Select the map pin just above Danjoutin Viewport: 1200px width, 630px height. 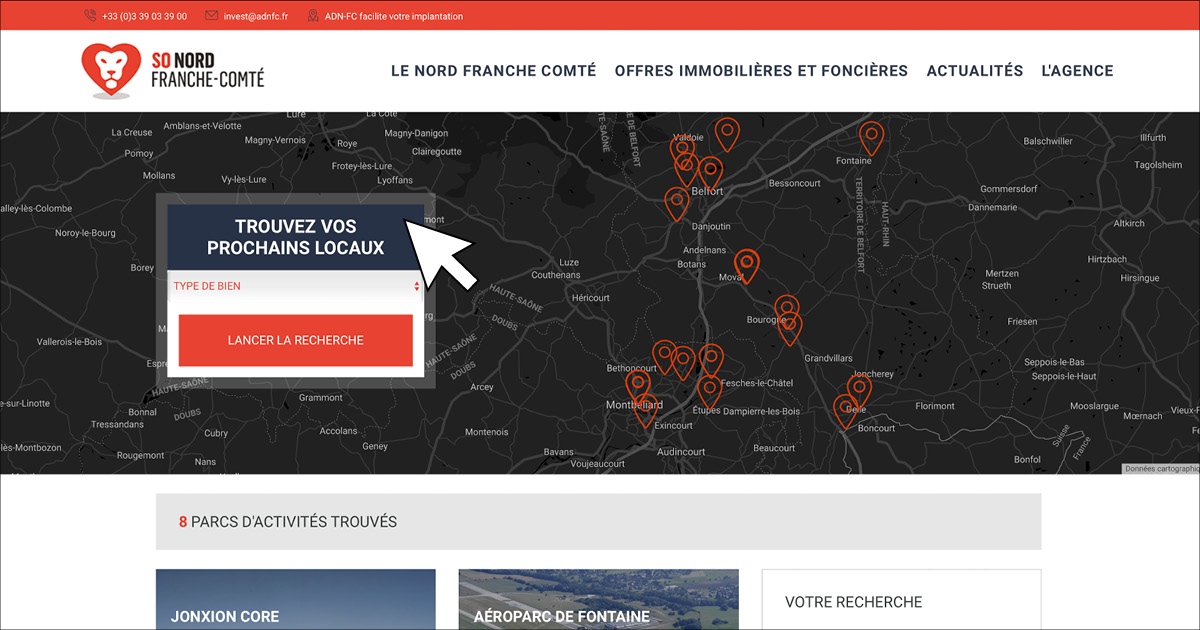677,203
